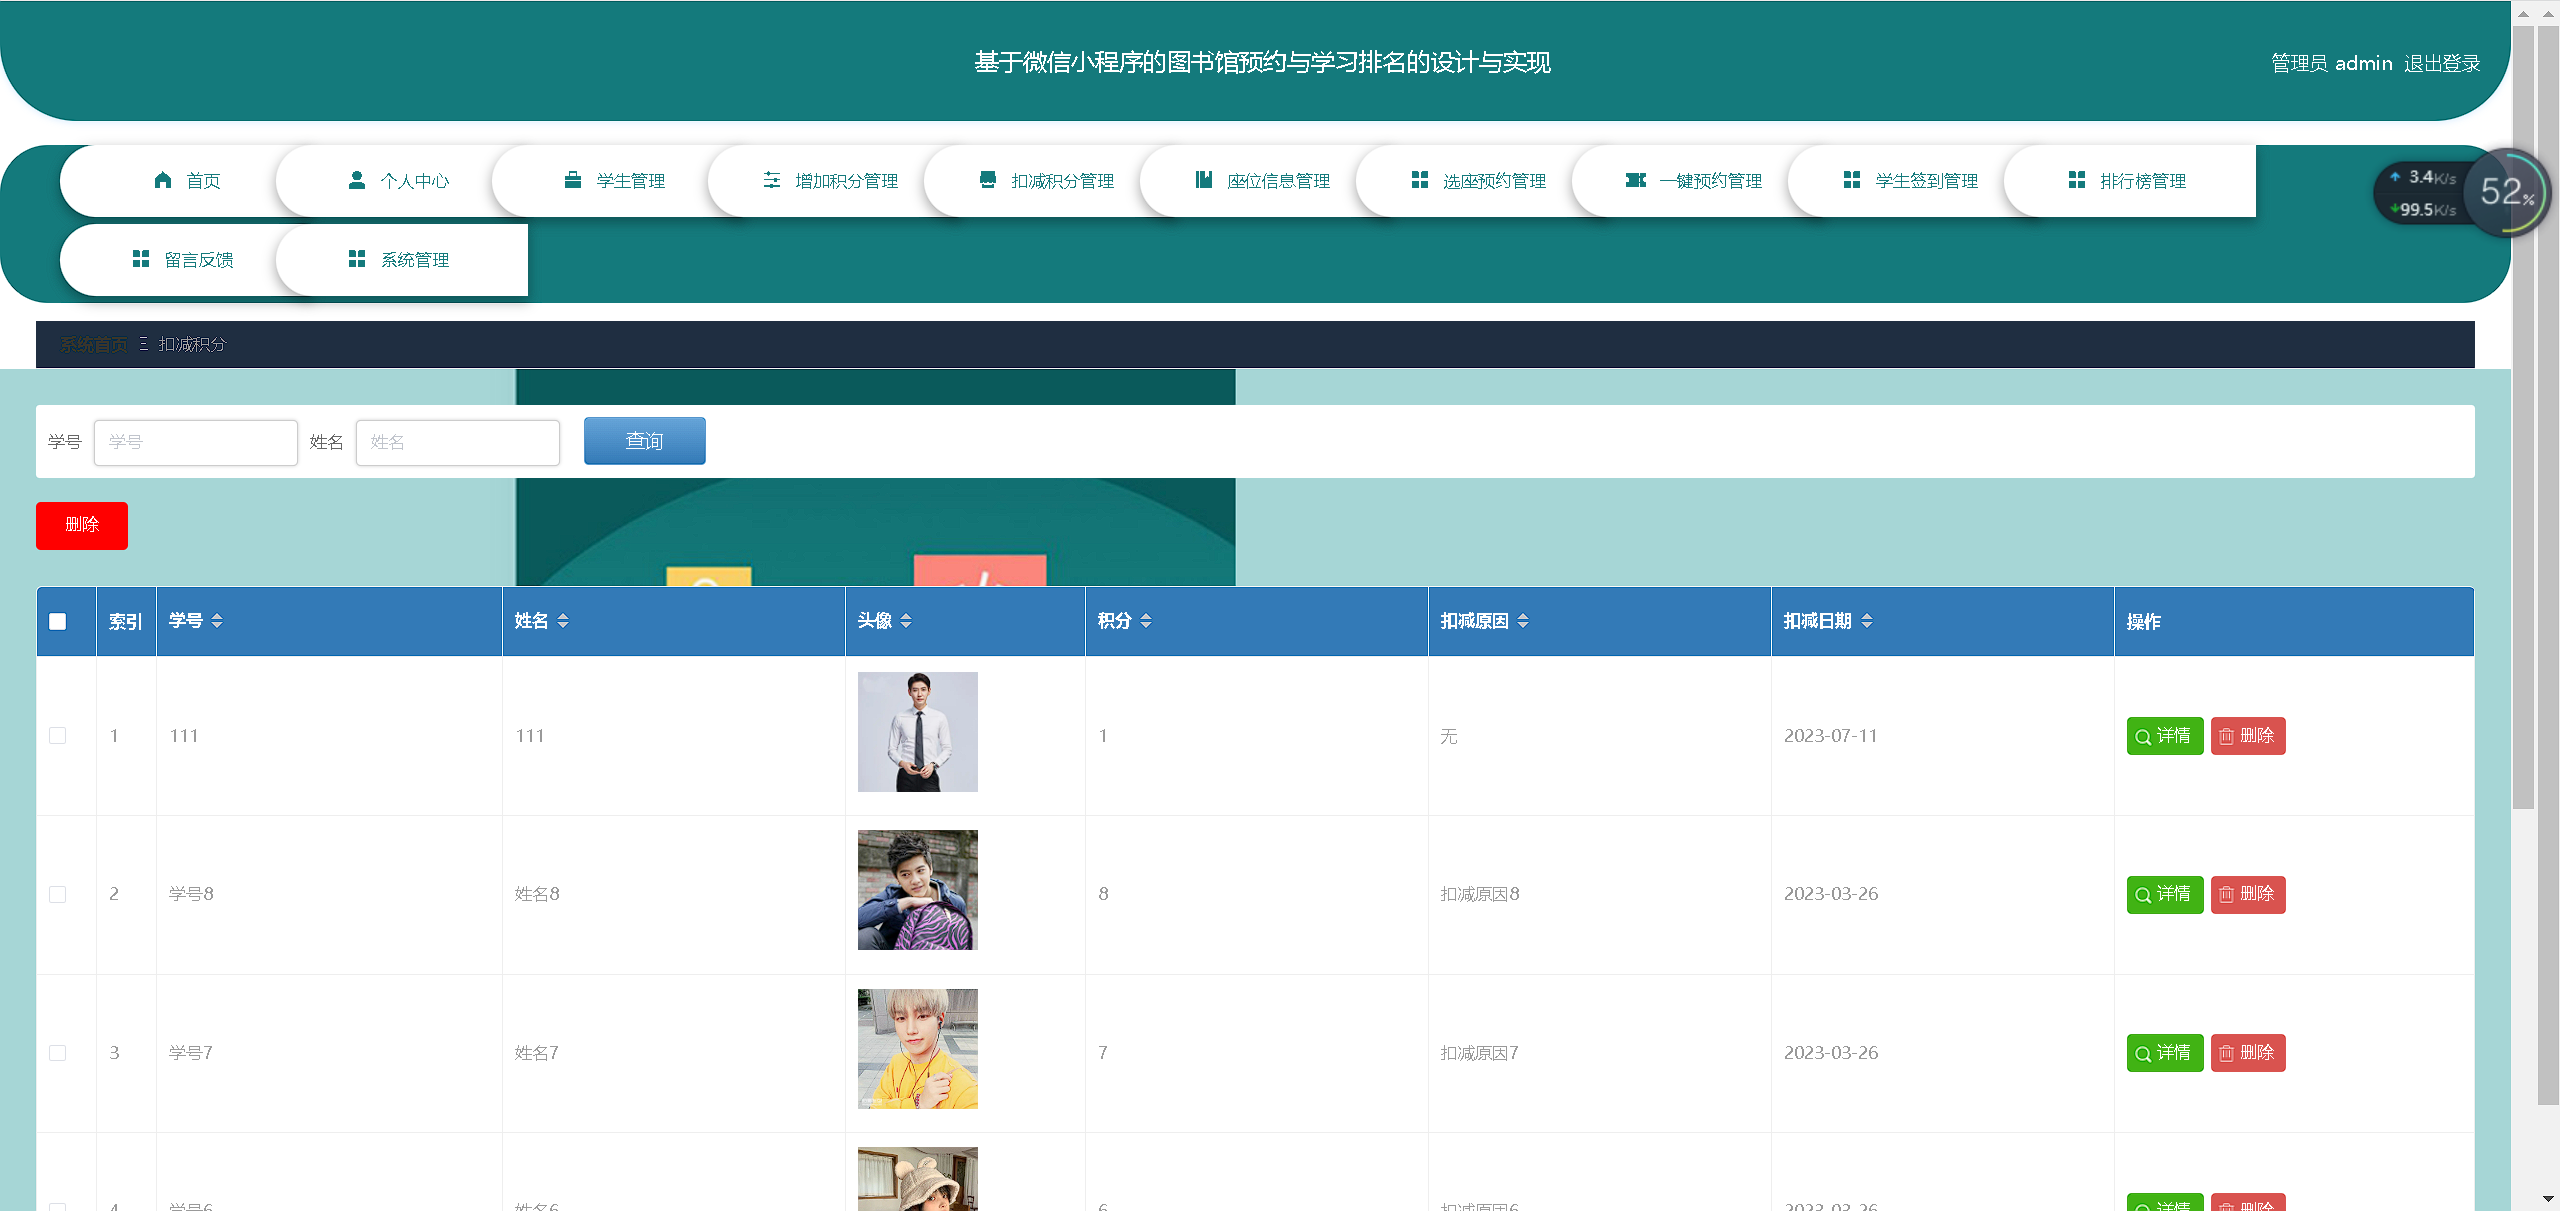Sort by 积分 column arrows
This screenshot has width=2560, height=1211.
(x=1146, y=621)
